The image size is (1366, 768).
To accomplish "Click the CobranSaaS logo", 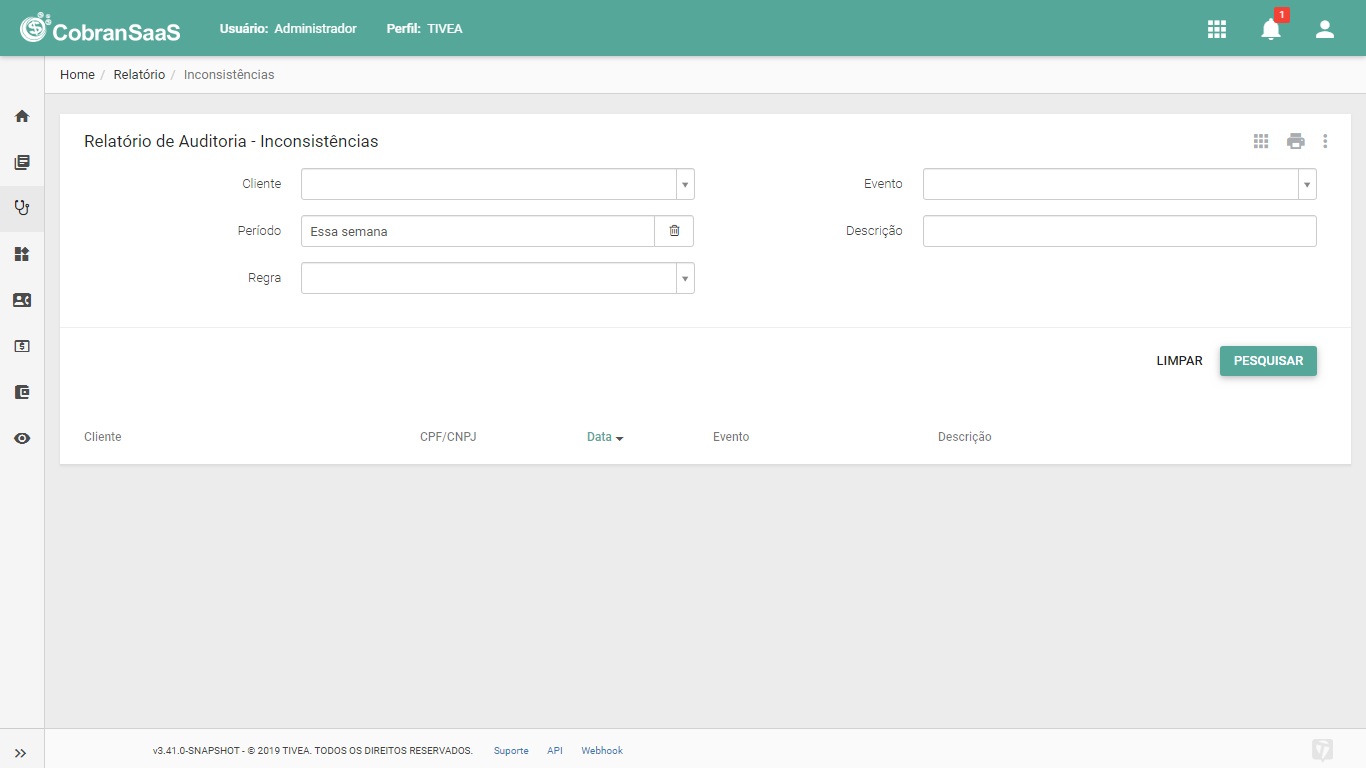I will 100,29.
